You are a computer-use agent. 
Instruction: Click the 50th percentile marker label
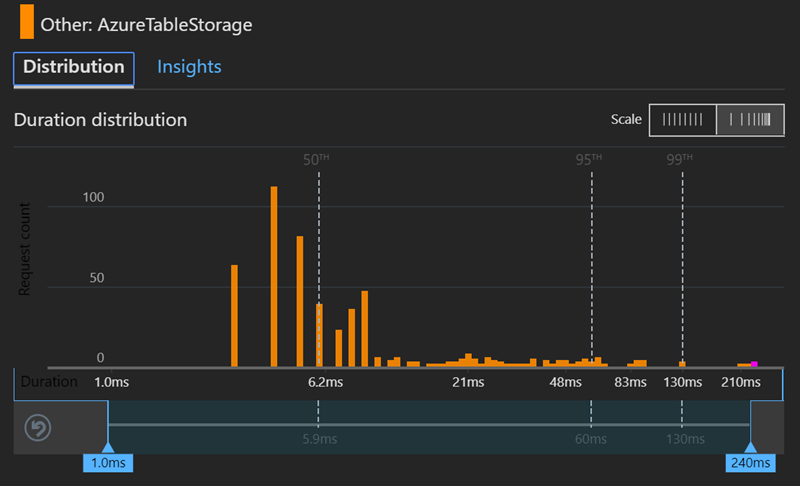317,158
